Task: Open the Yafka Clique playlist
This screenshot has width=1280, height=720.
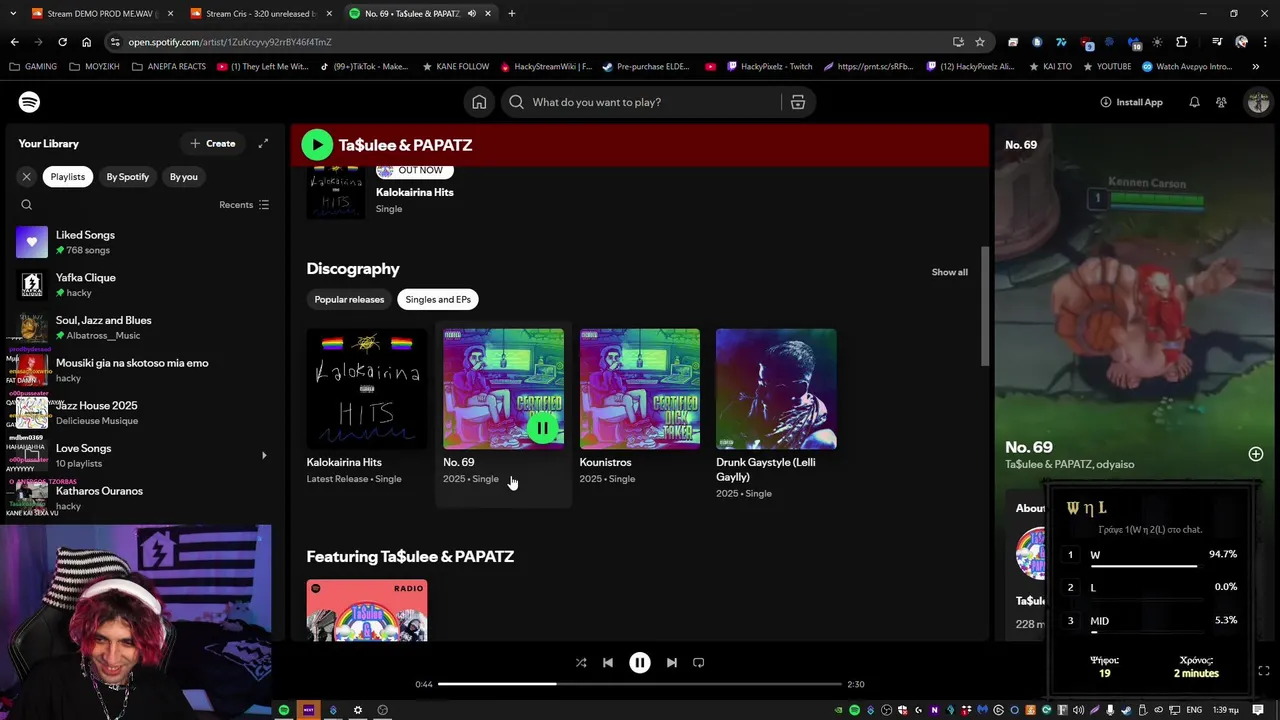Action: (140, 285)
